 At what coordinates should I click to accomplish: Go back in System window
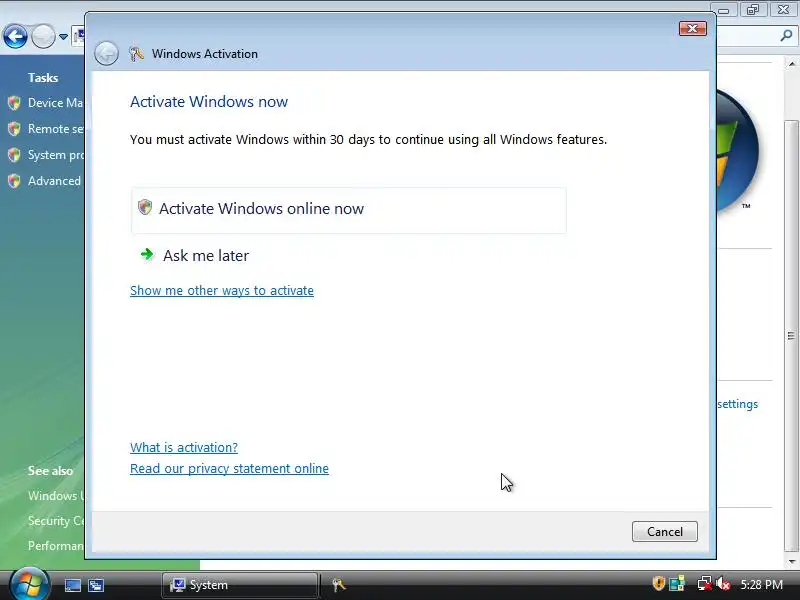[15, 36]
